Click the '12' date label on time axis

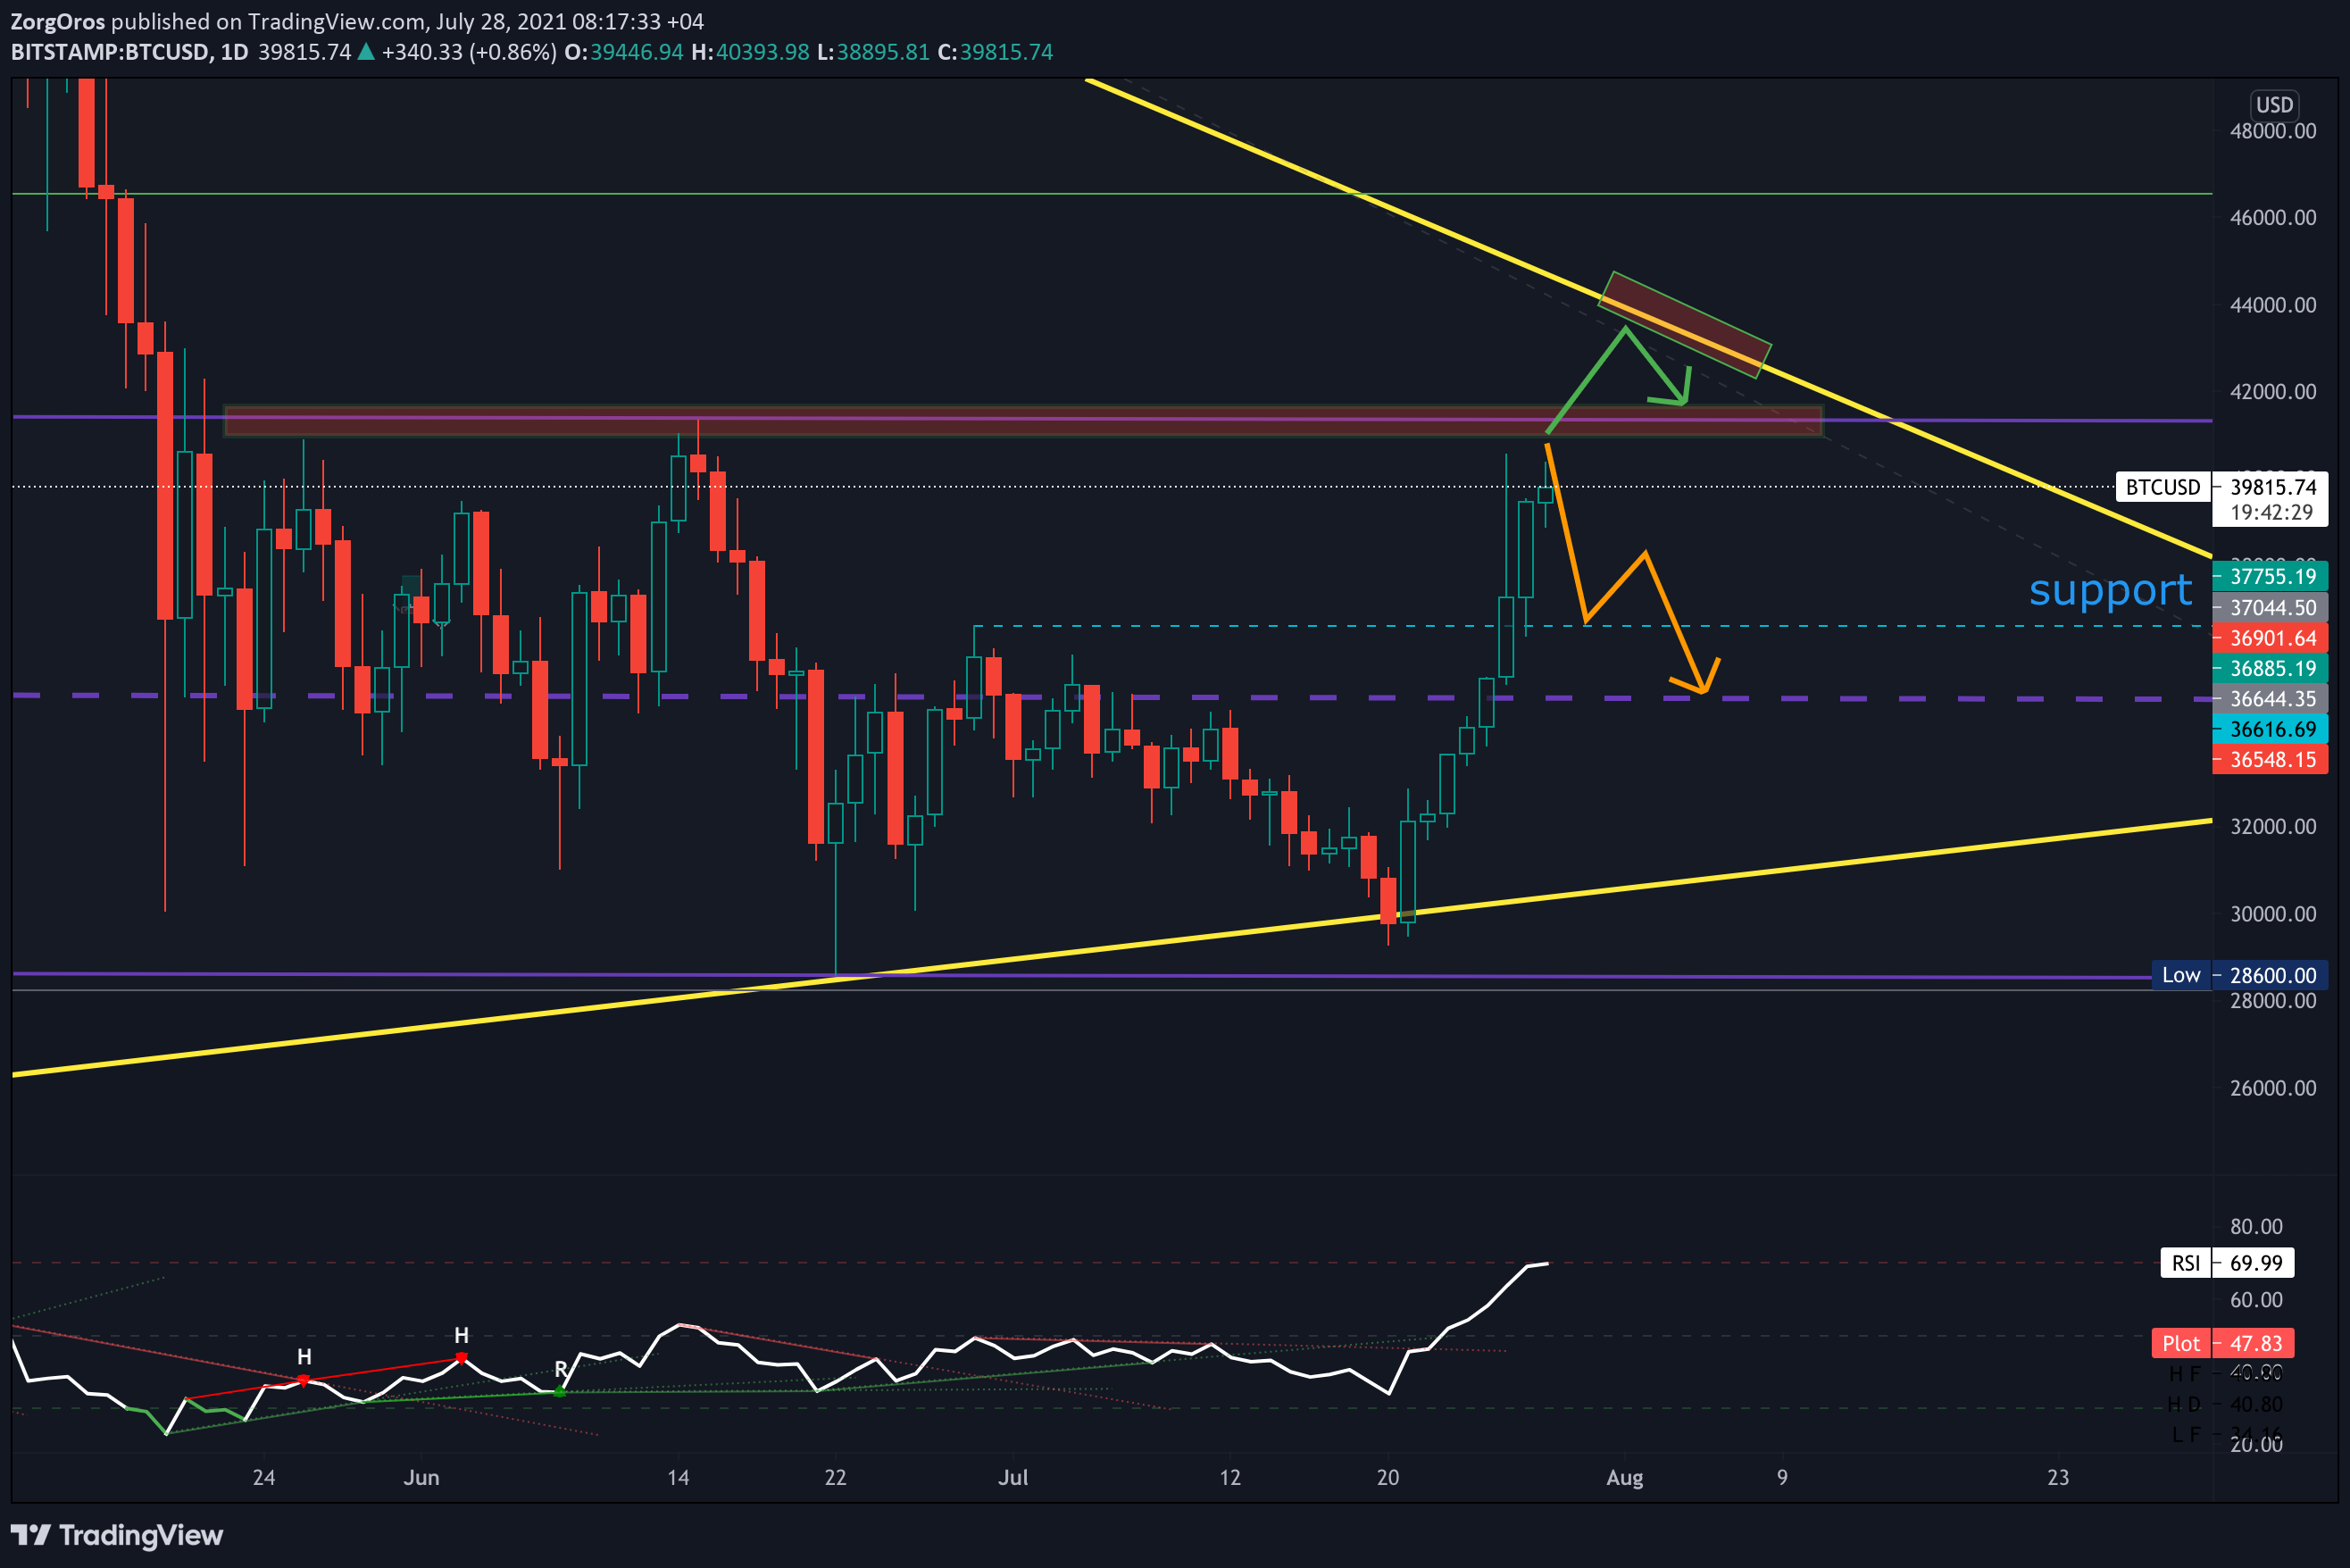tap(1230, 1478)
